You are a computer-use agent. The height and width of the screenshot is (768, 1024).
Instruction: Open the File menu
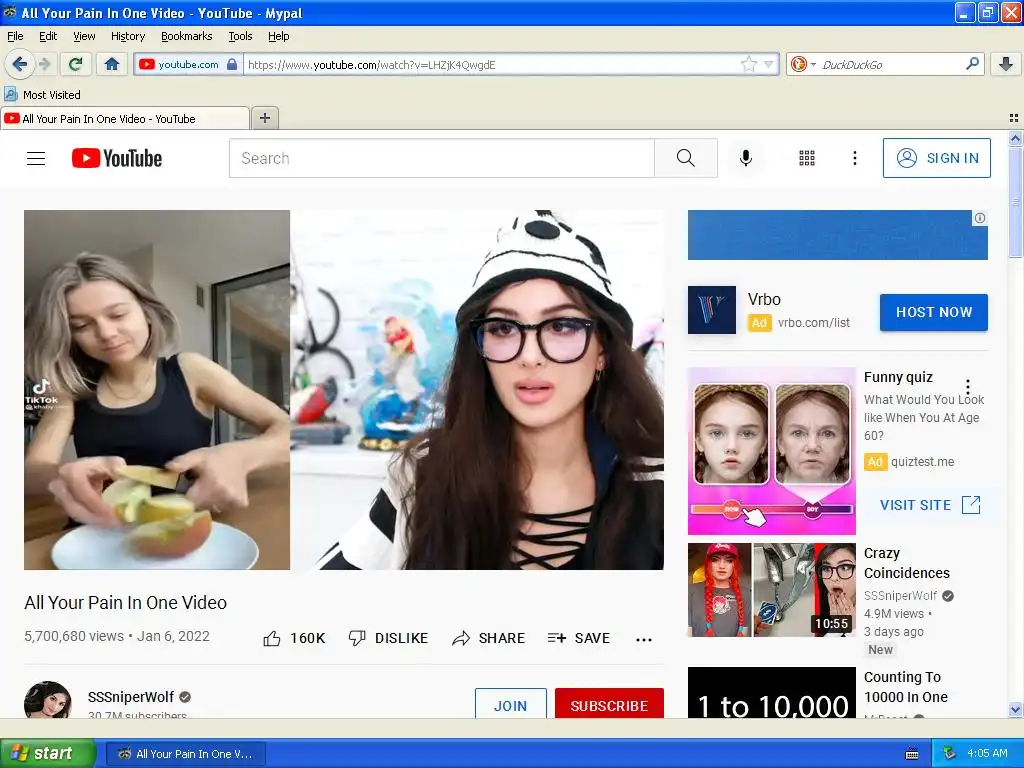pos(15,36)
